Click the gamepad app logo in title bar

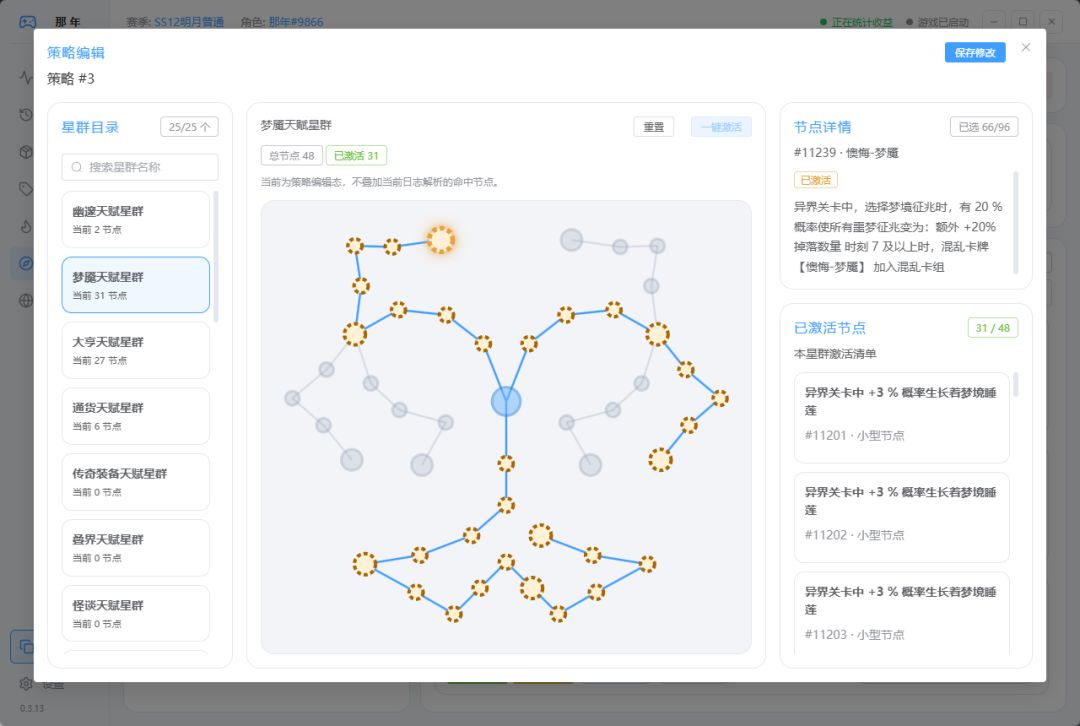[x=28, y=21]
